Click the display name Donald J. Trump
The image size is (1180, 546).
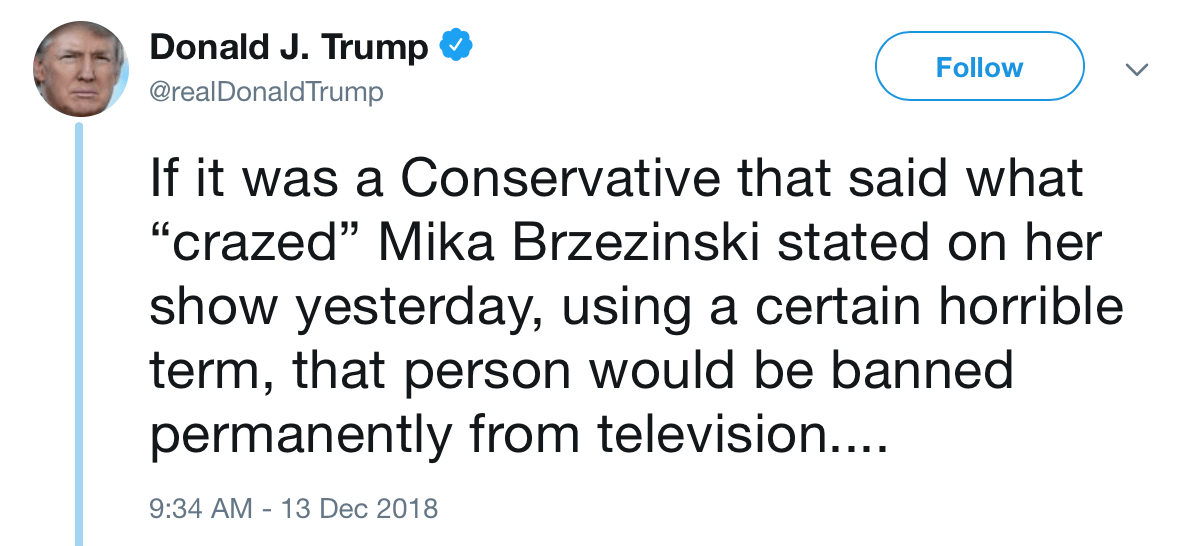[x=289, y=46]
